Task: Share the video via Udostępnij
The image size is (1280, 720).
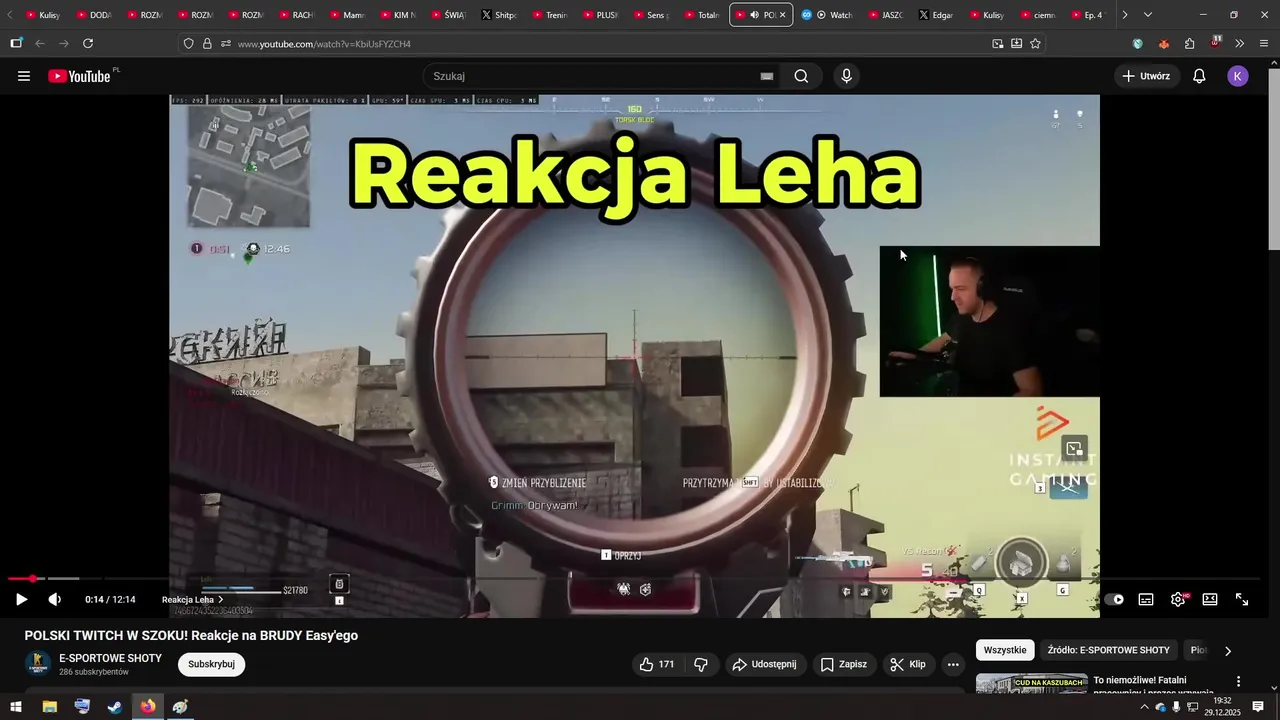Action: 764,664
